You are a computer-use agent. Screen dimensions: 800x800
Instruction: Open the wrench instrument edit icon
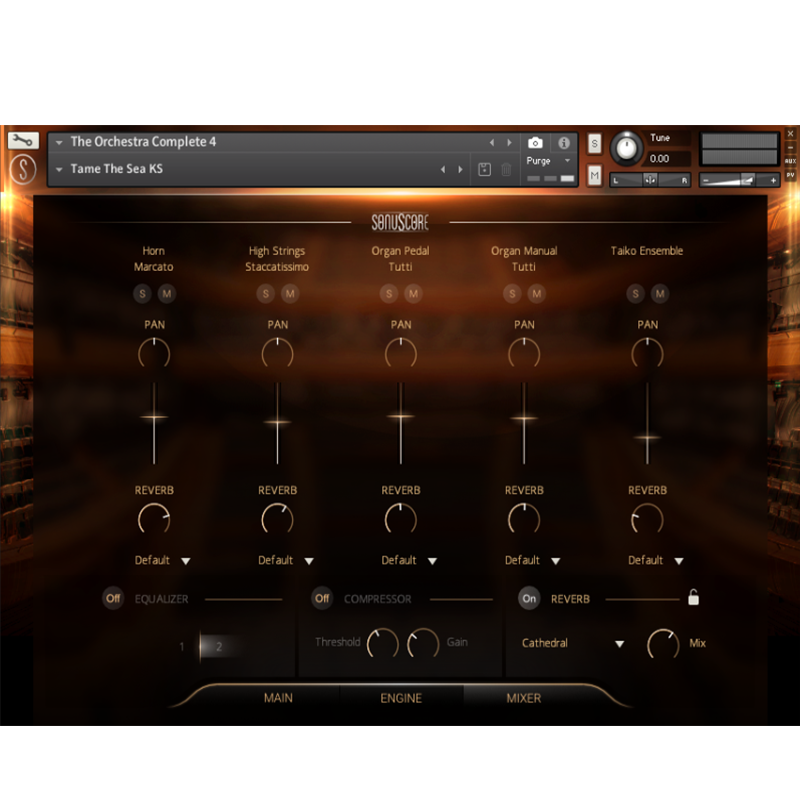point(23,140)
